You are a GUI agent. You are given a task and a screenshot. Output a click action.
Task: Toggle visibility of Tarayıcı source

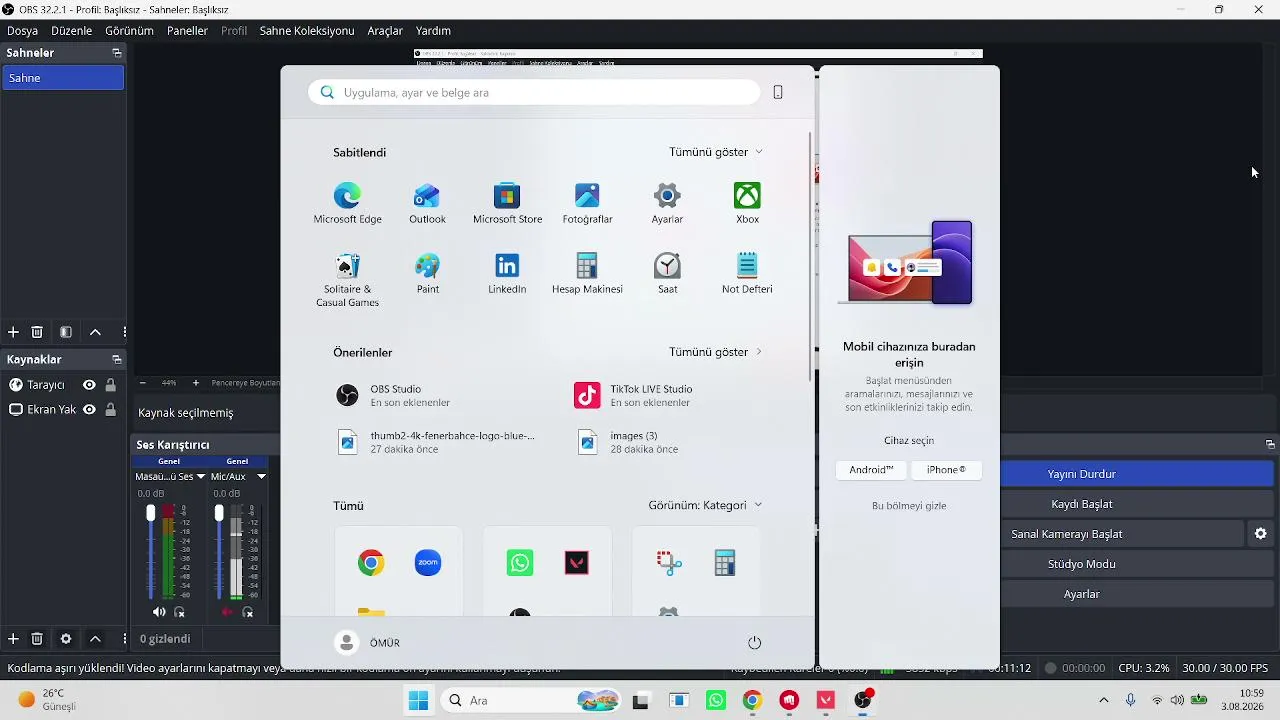[89, 385]
